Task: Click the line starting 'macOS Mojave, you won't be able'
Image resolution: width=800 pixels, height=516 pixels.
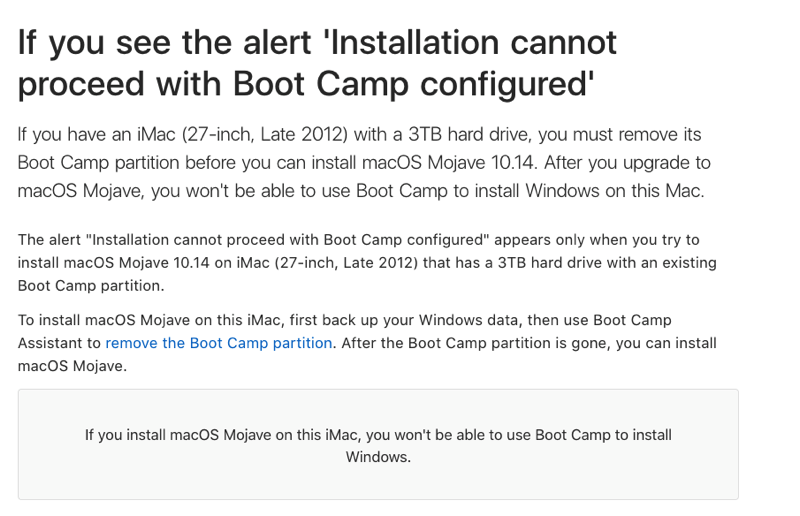Action: coord(361,191)
